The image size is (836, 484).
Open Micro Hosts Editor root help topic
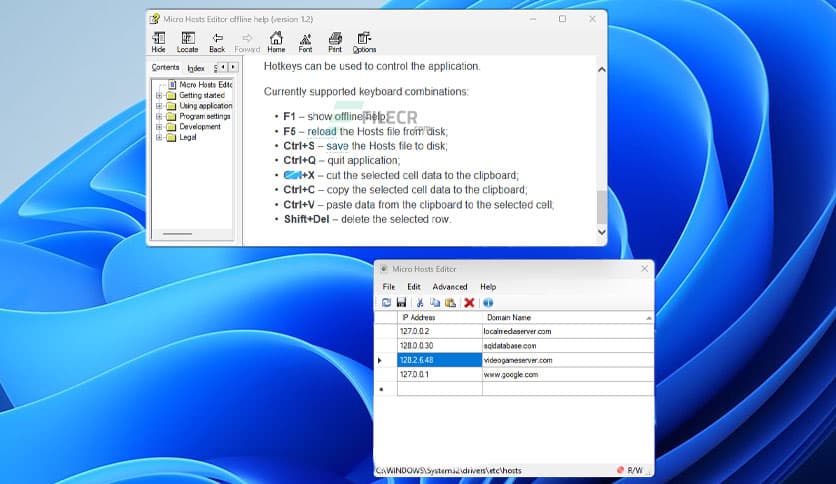[205, 85]
